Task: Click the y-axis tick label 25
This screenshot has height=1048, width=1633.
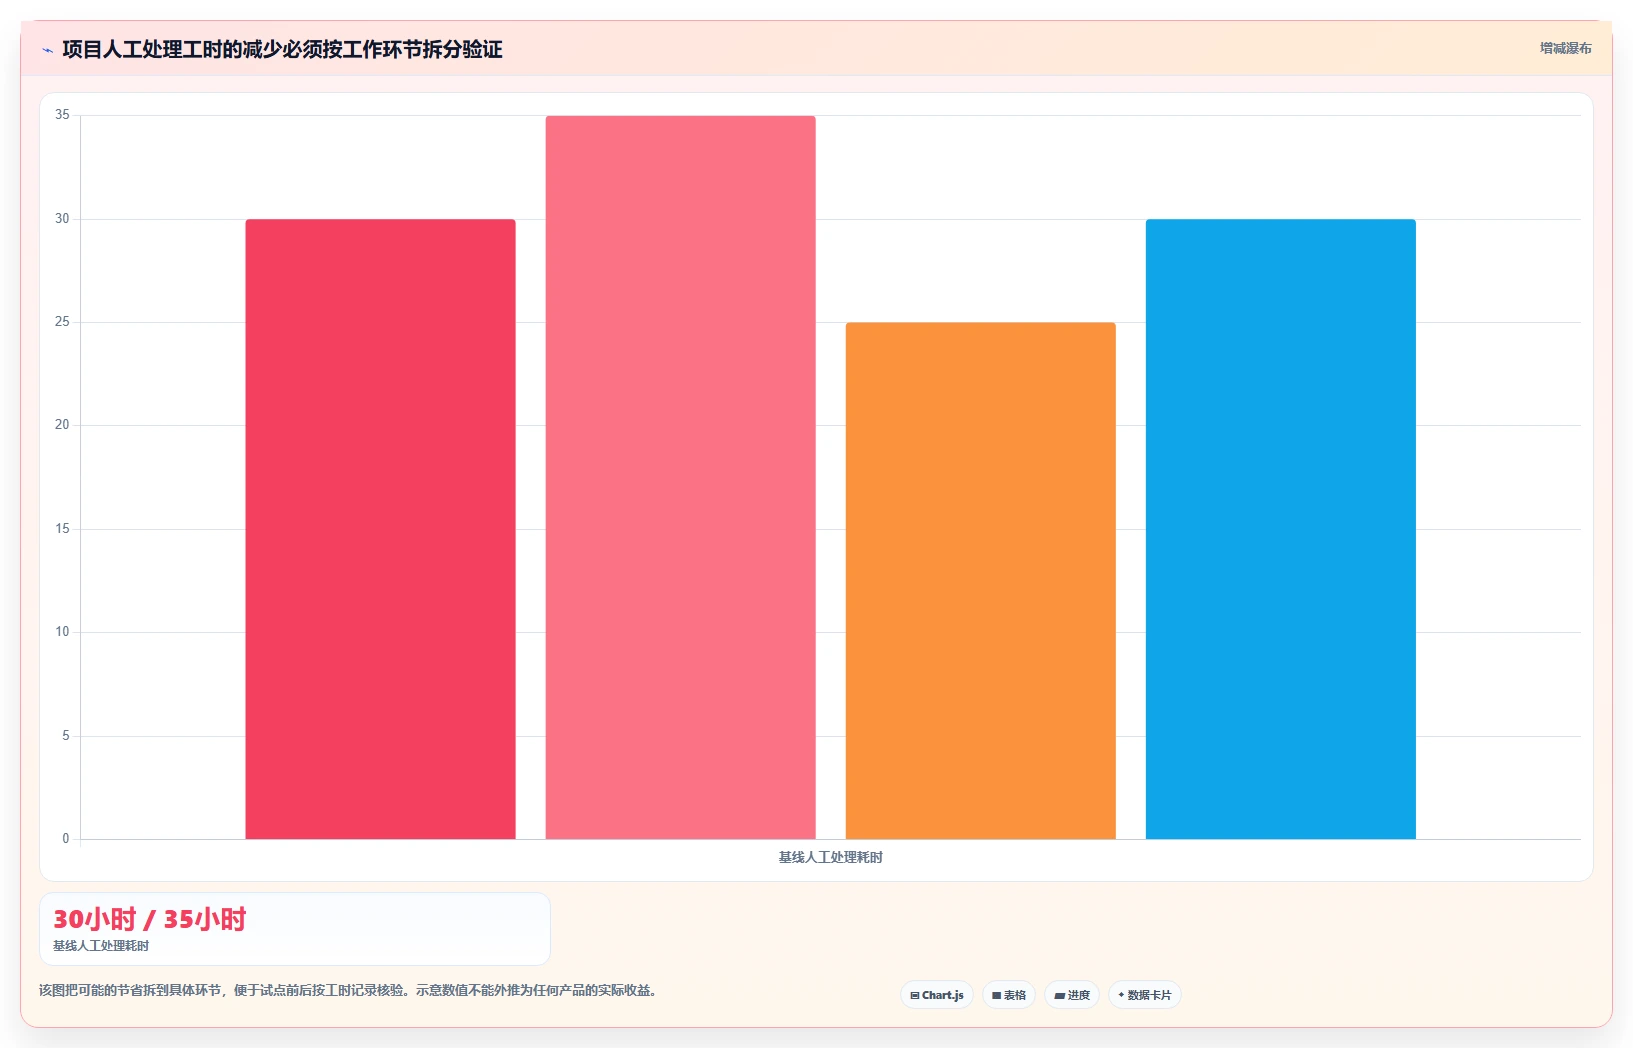Action: pyautogui.click(x=62, y=322)
